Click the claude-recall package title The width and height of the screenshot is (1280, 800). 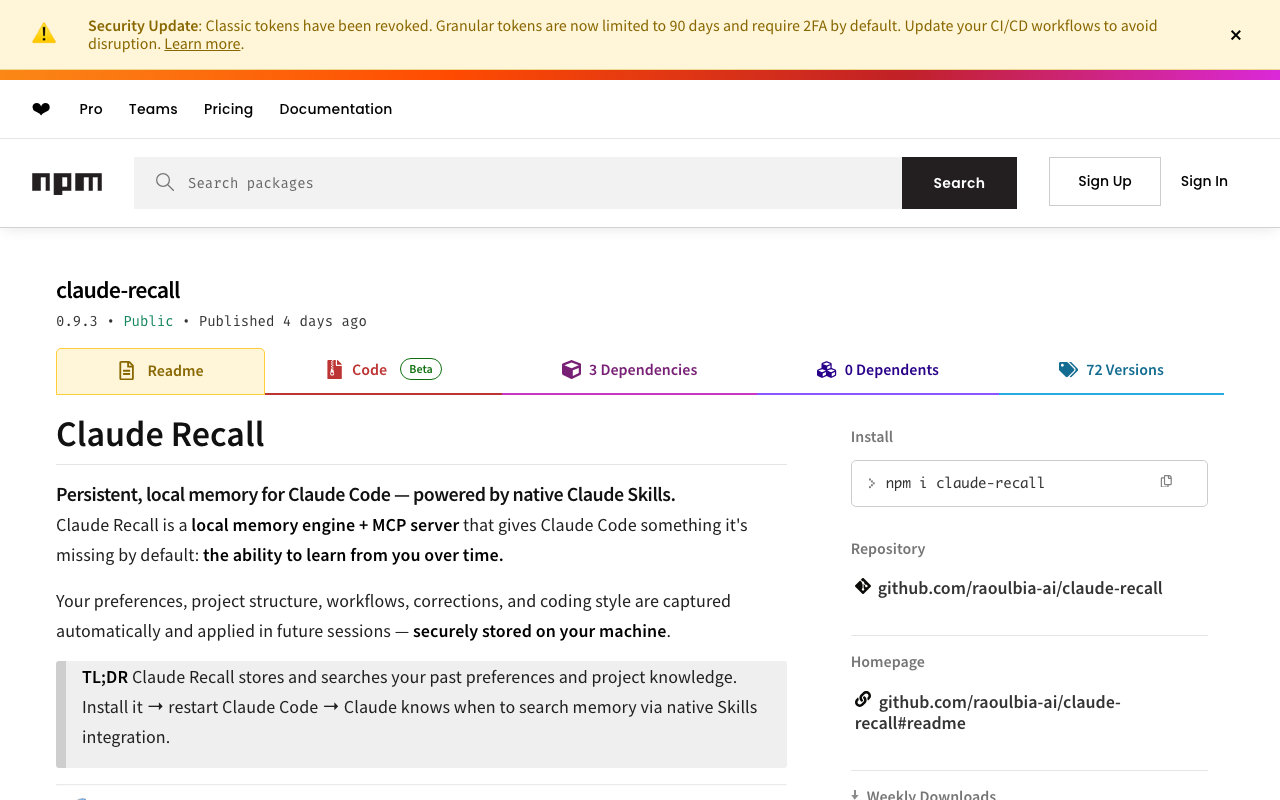[118, 290]
